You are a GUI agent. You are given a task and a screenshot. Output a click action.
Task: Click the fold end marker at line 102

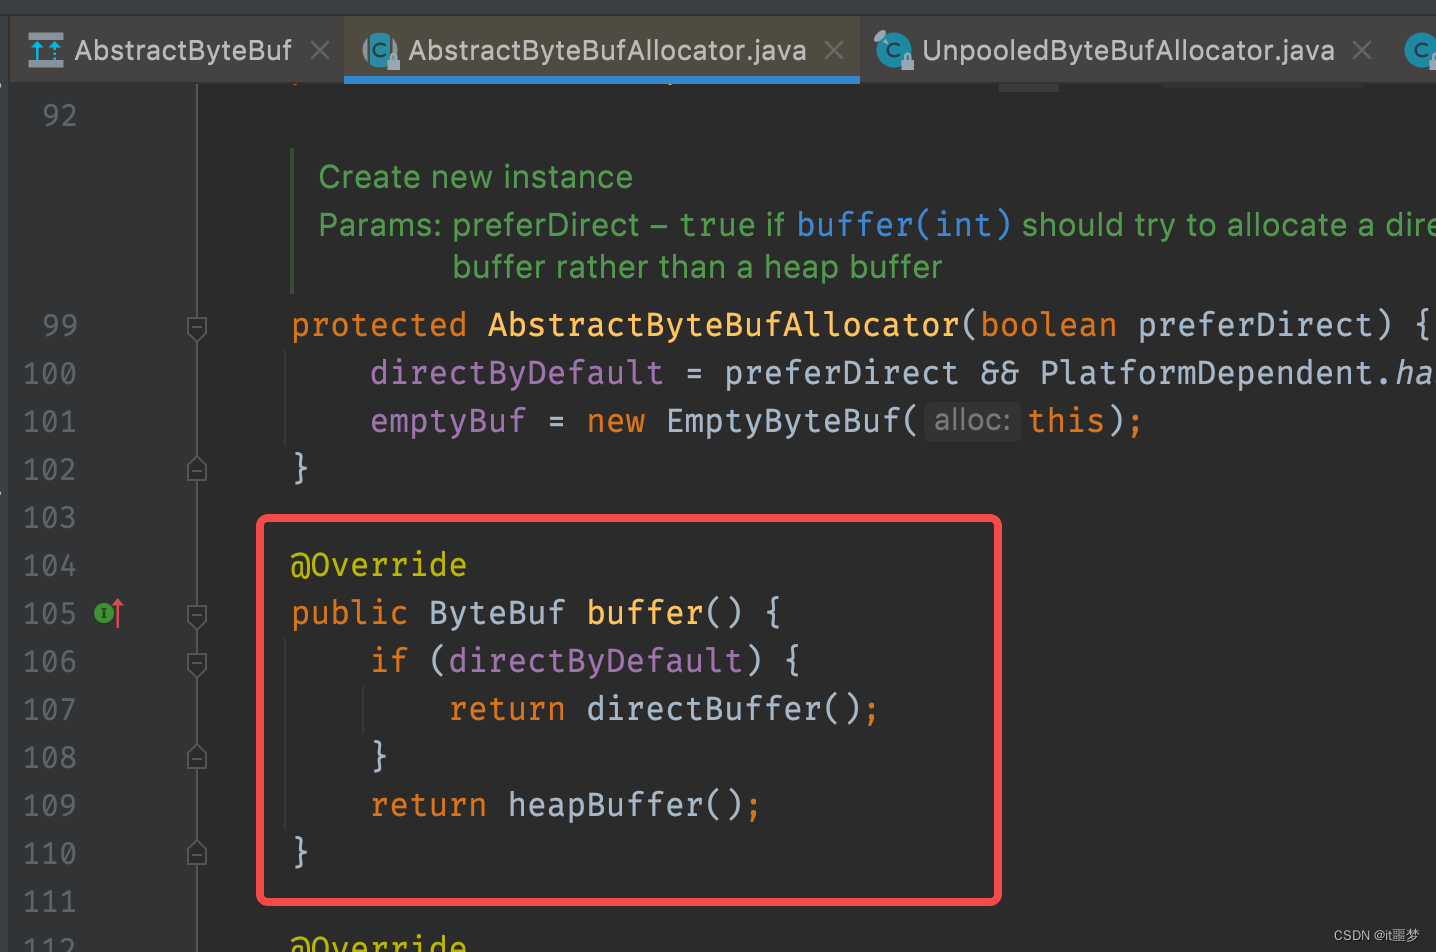click(x=197, y=469)
